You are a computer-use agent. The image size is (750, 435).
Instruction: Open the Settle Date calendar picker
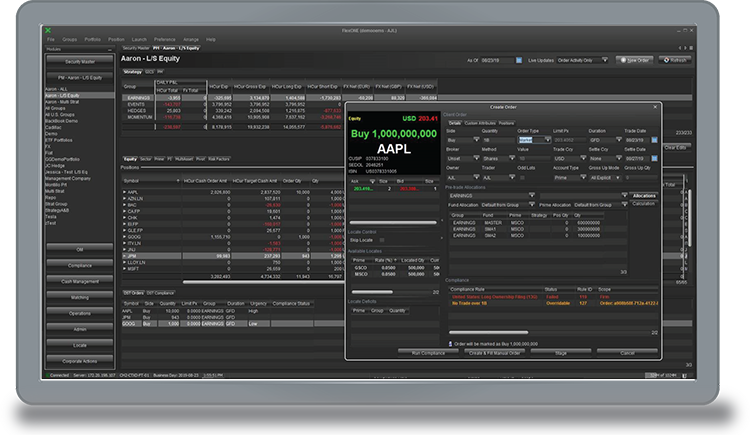(x=654, y=158)
